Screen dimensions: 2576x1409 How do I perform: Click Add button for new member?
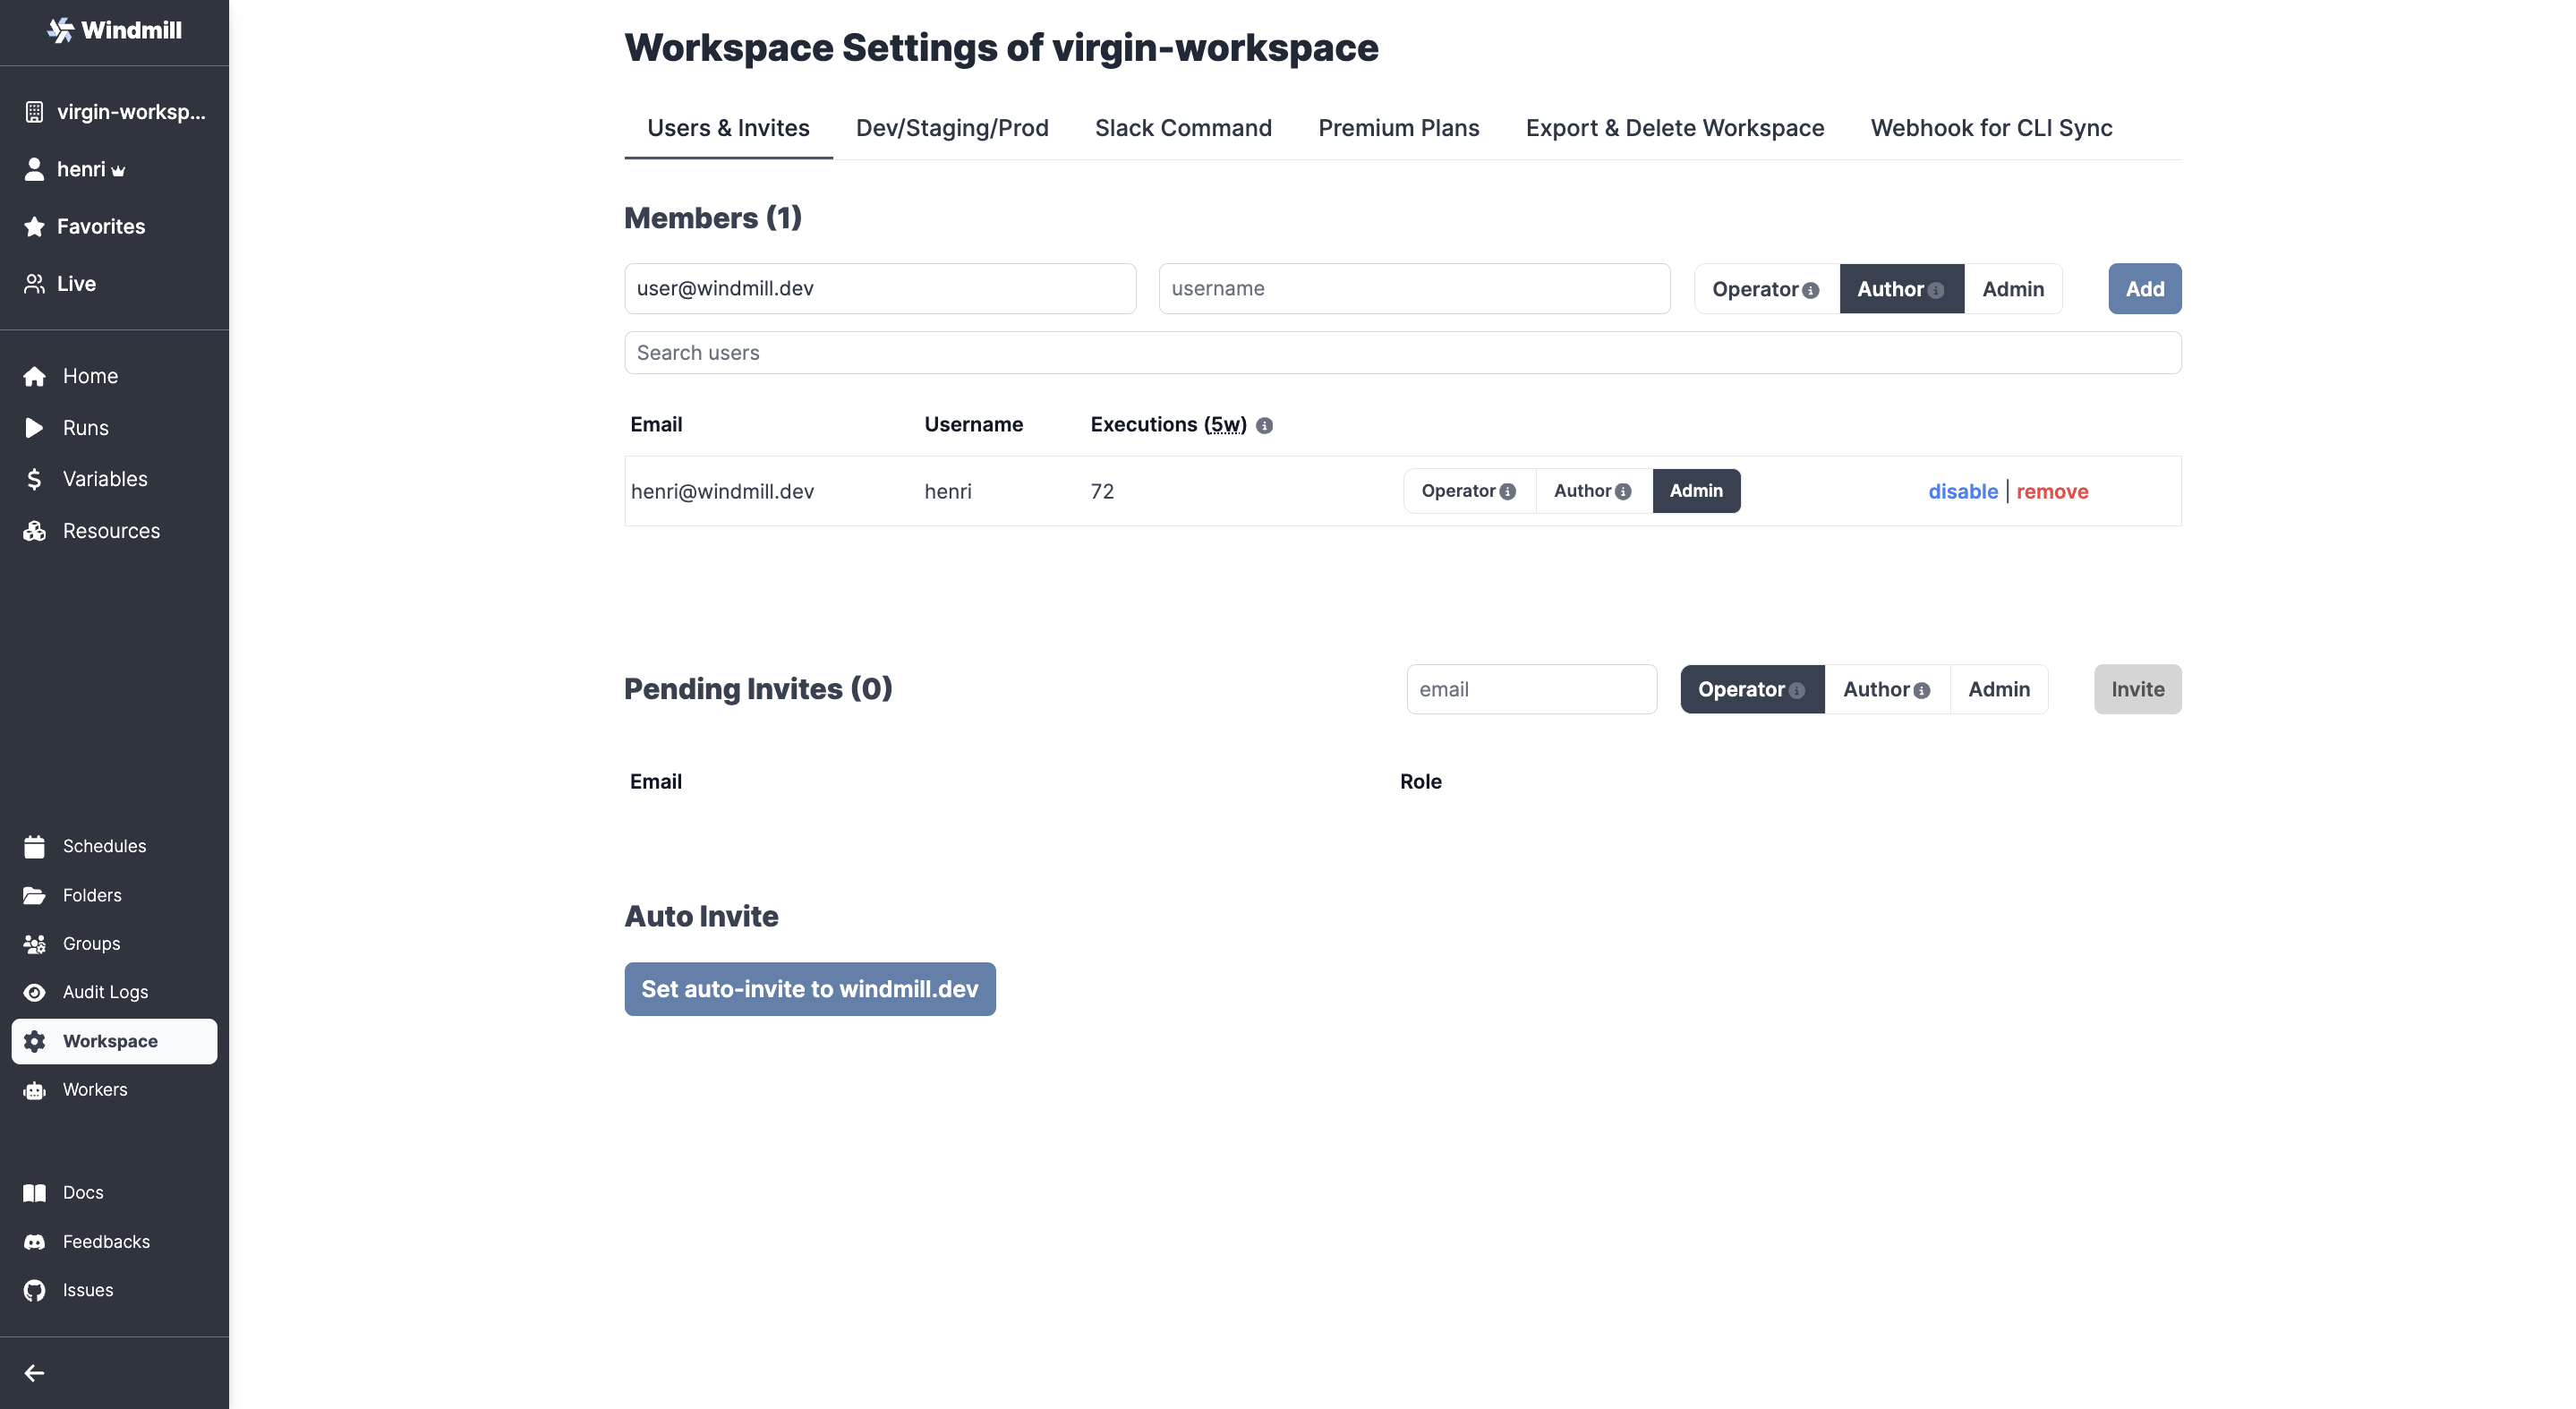pyautogui.click(x=2144, y=288)
